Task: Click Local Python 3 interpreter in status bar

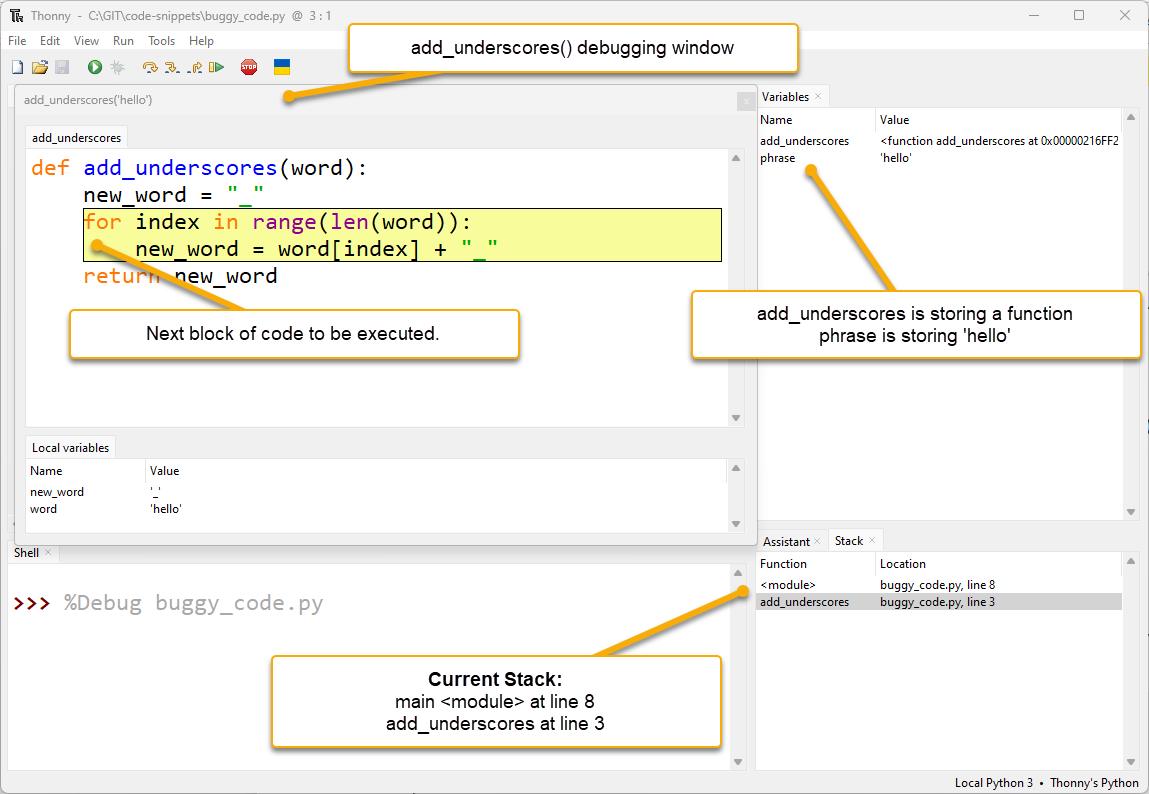Action: (x=994, y=782)
